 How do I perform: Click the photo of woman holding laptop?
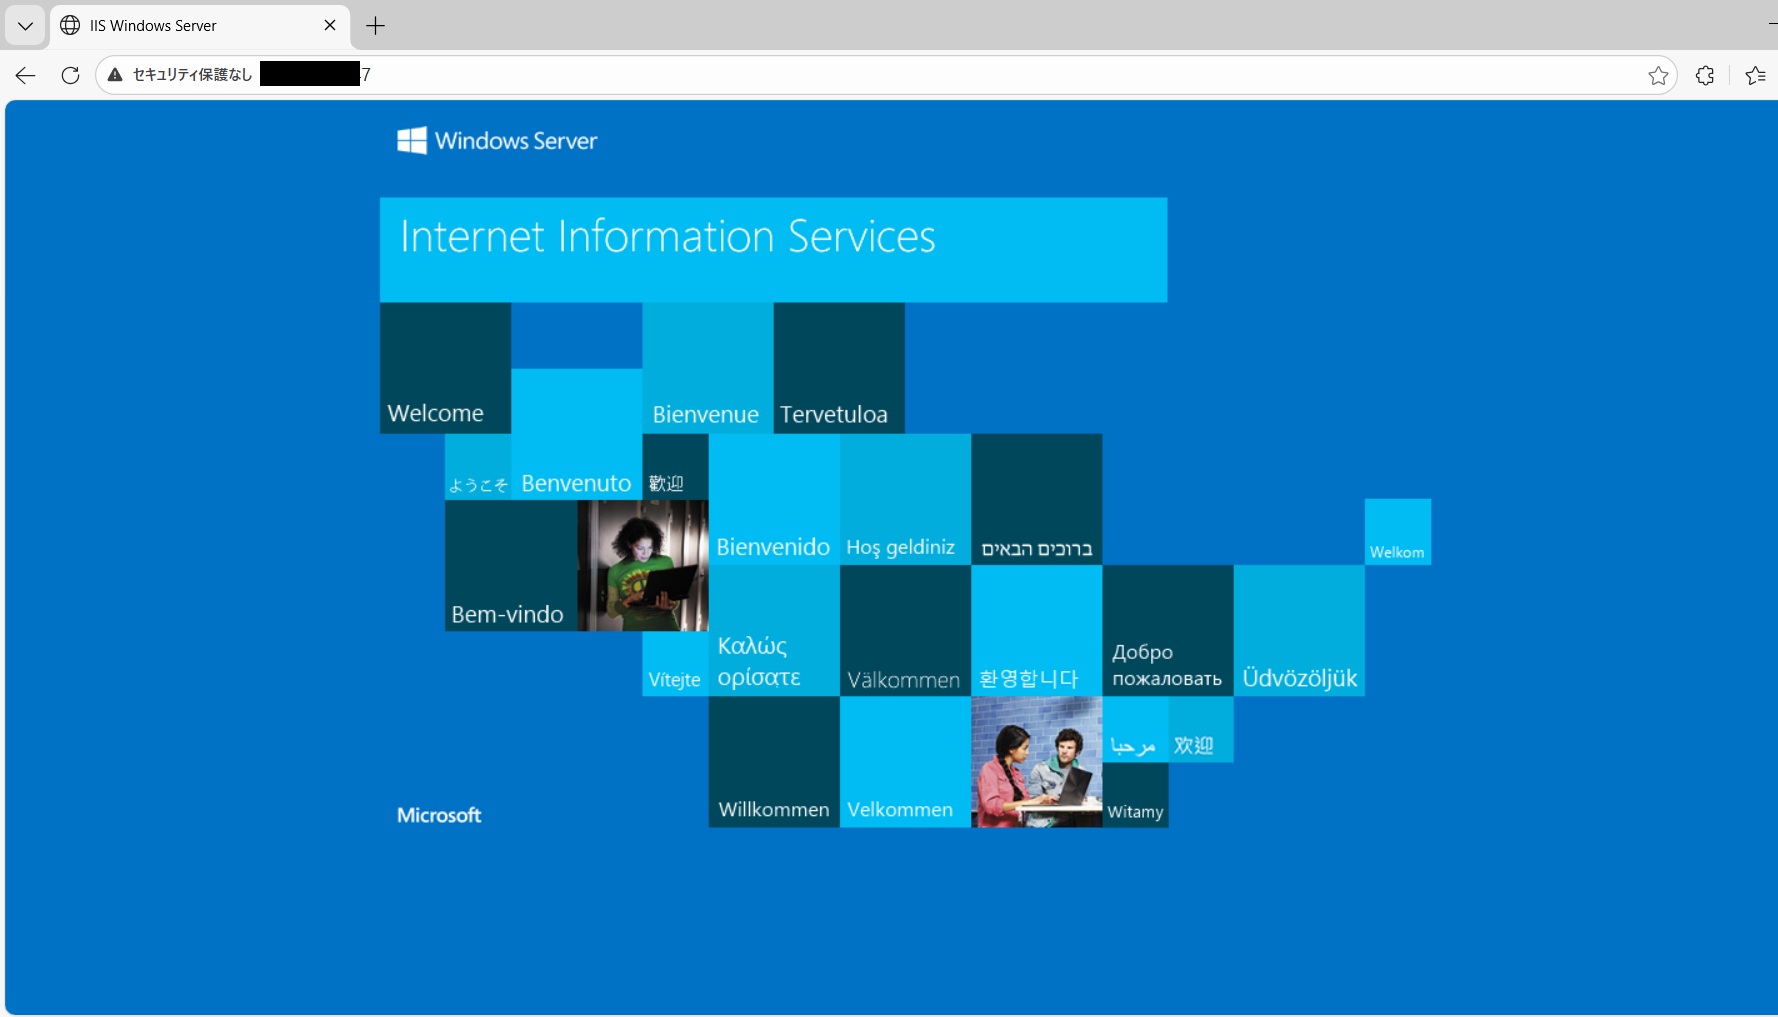(643, 565)
